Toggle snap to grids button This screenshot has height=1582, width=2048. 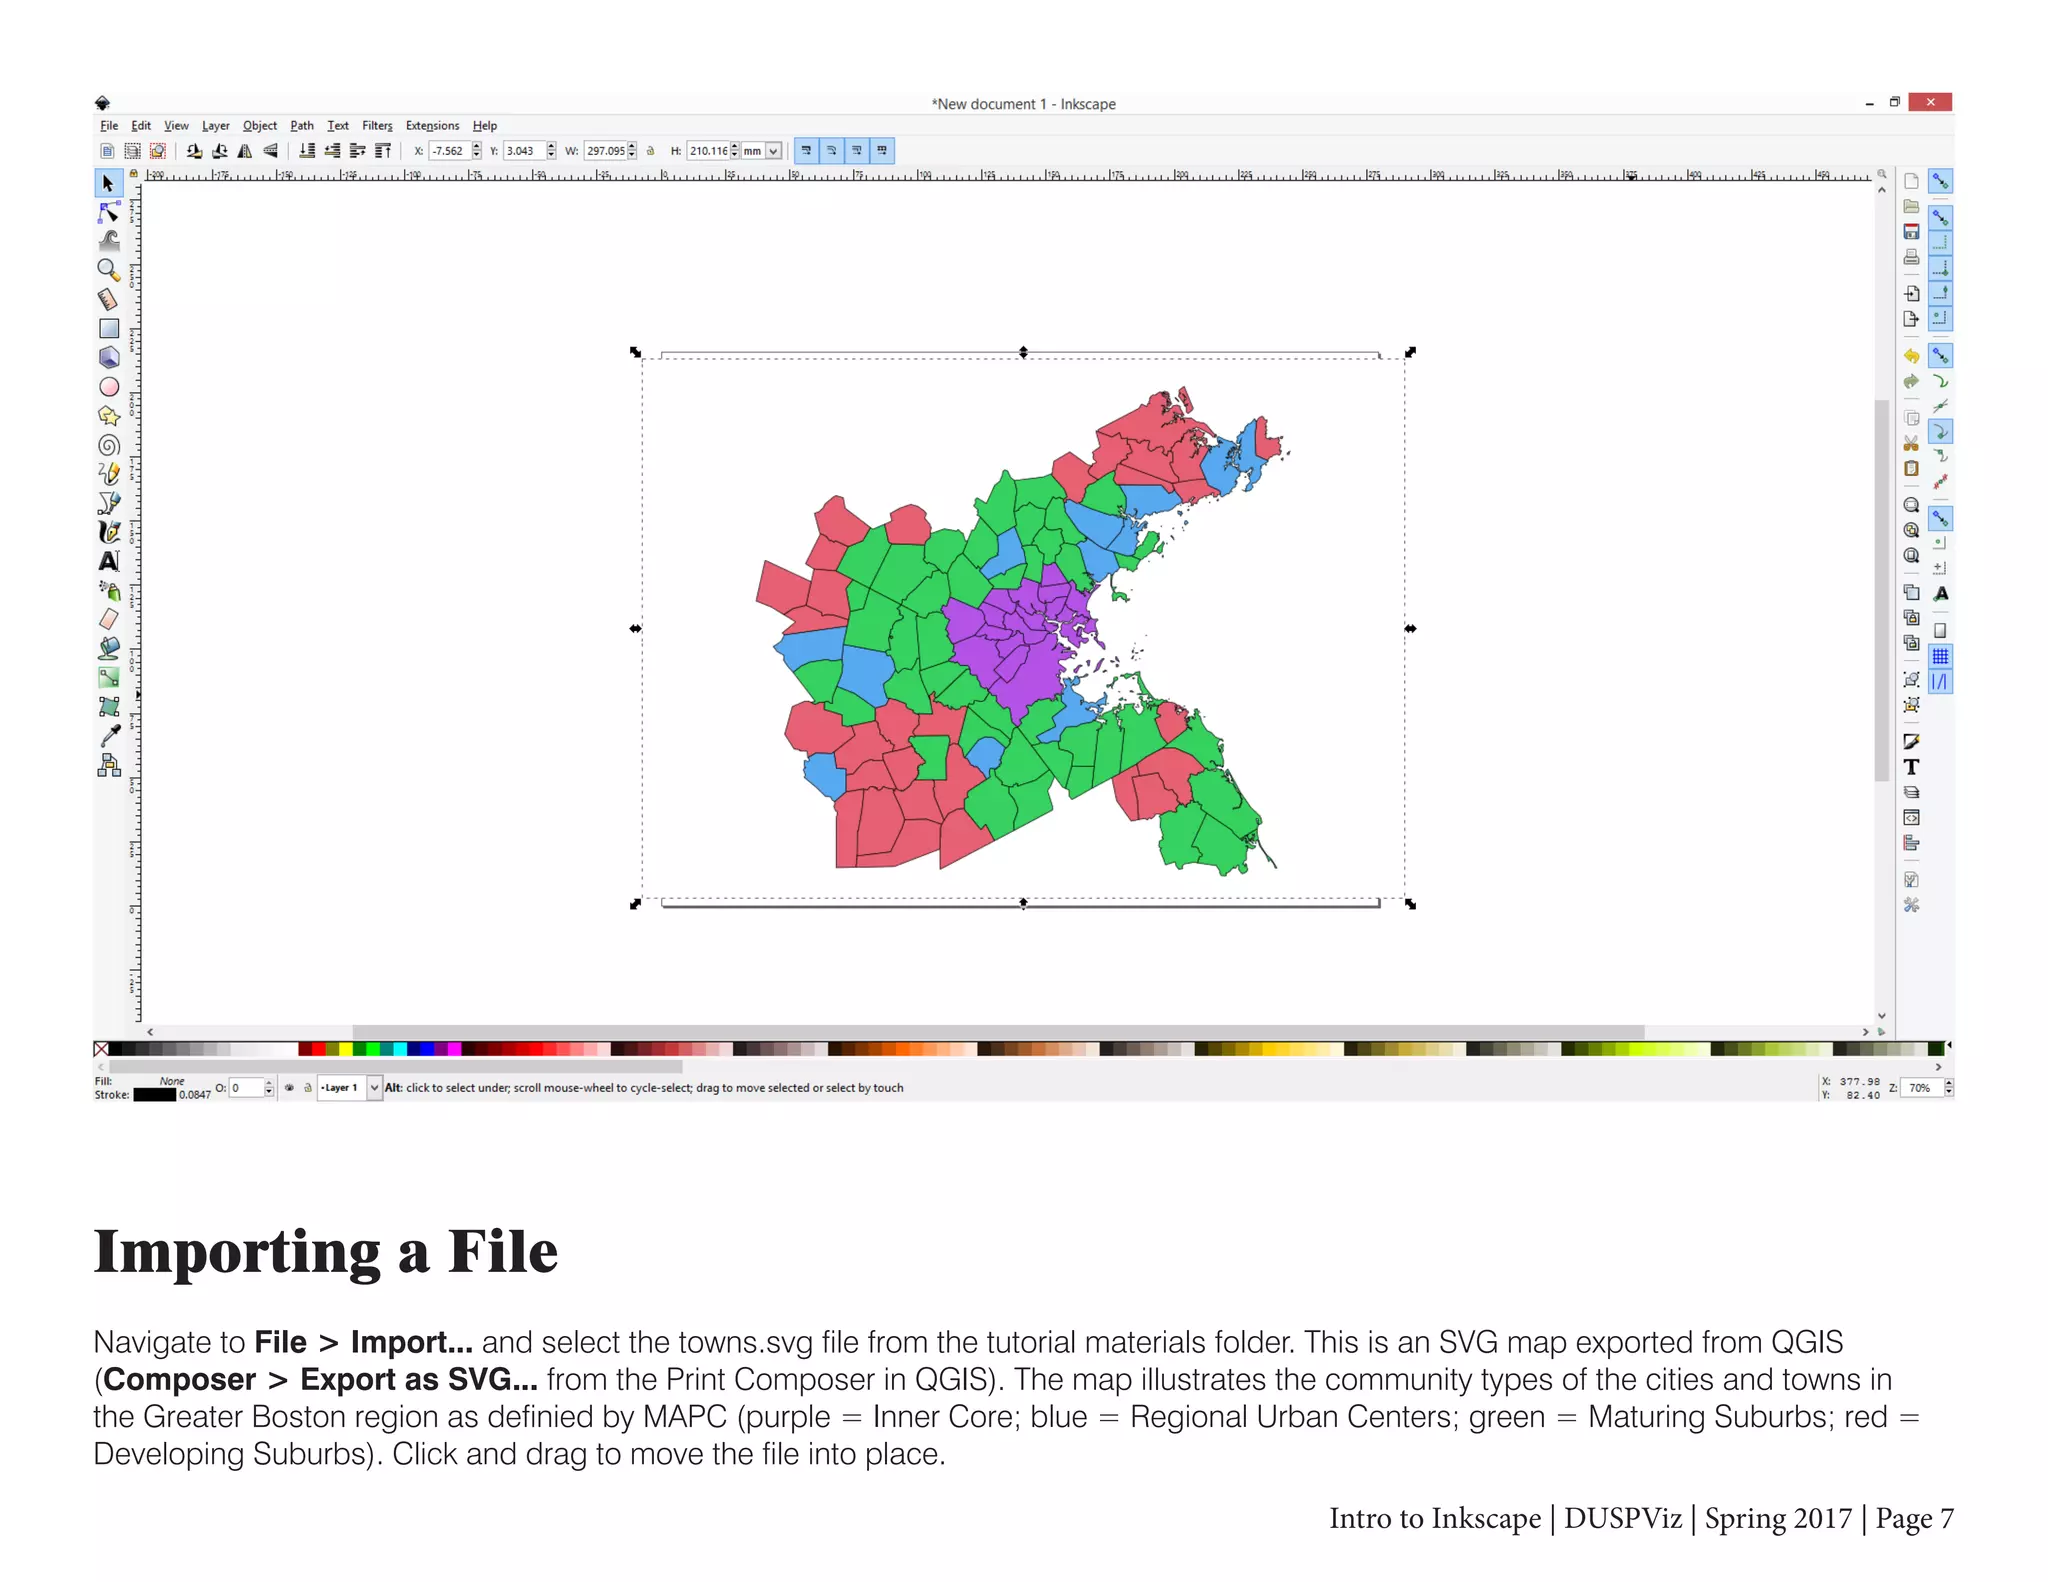coord(1940,656)
